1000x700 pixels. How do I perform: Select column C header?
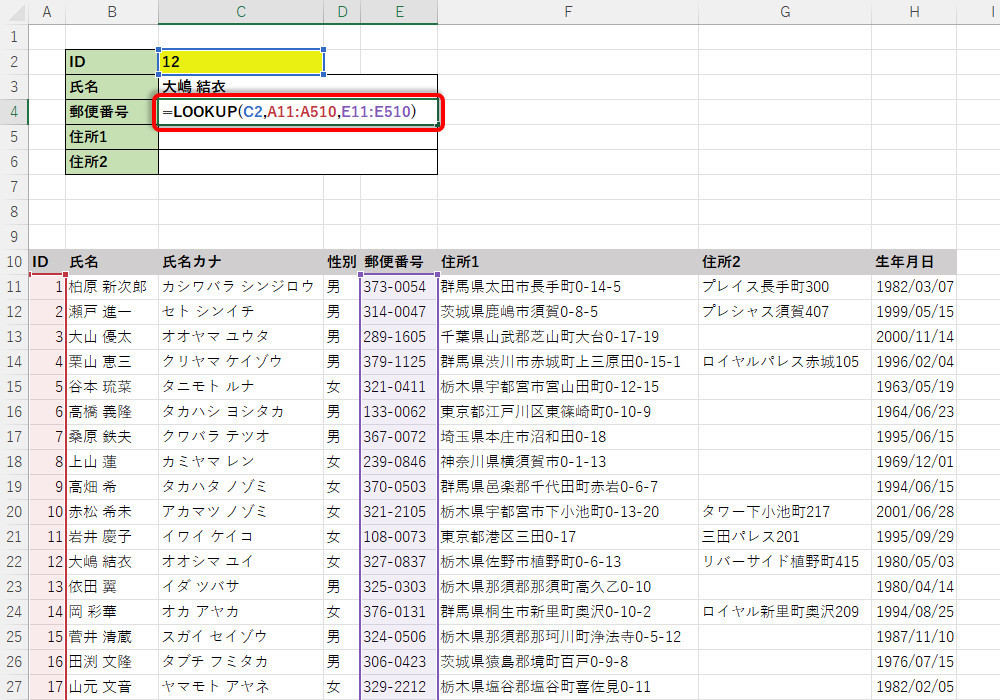(240, 12)
